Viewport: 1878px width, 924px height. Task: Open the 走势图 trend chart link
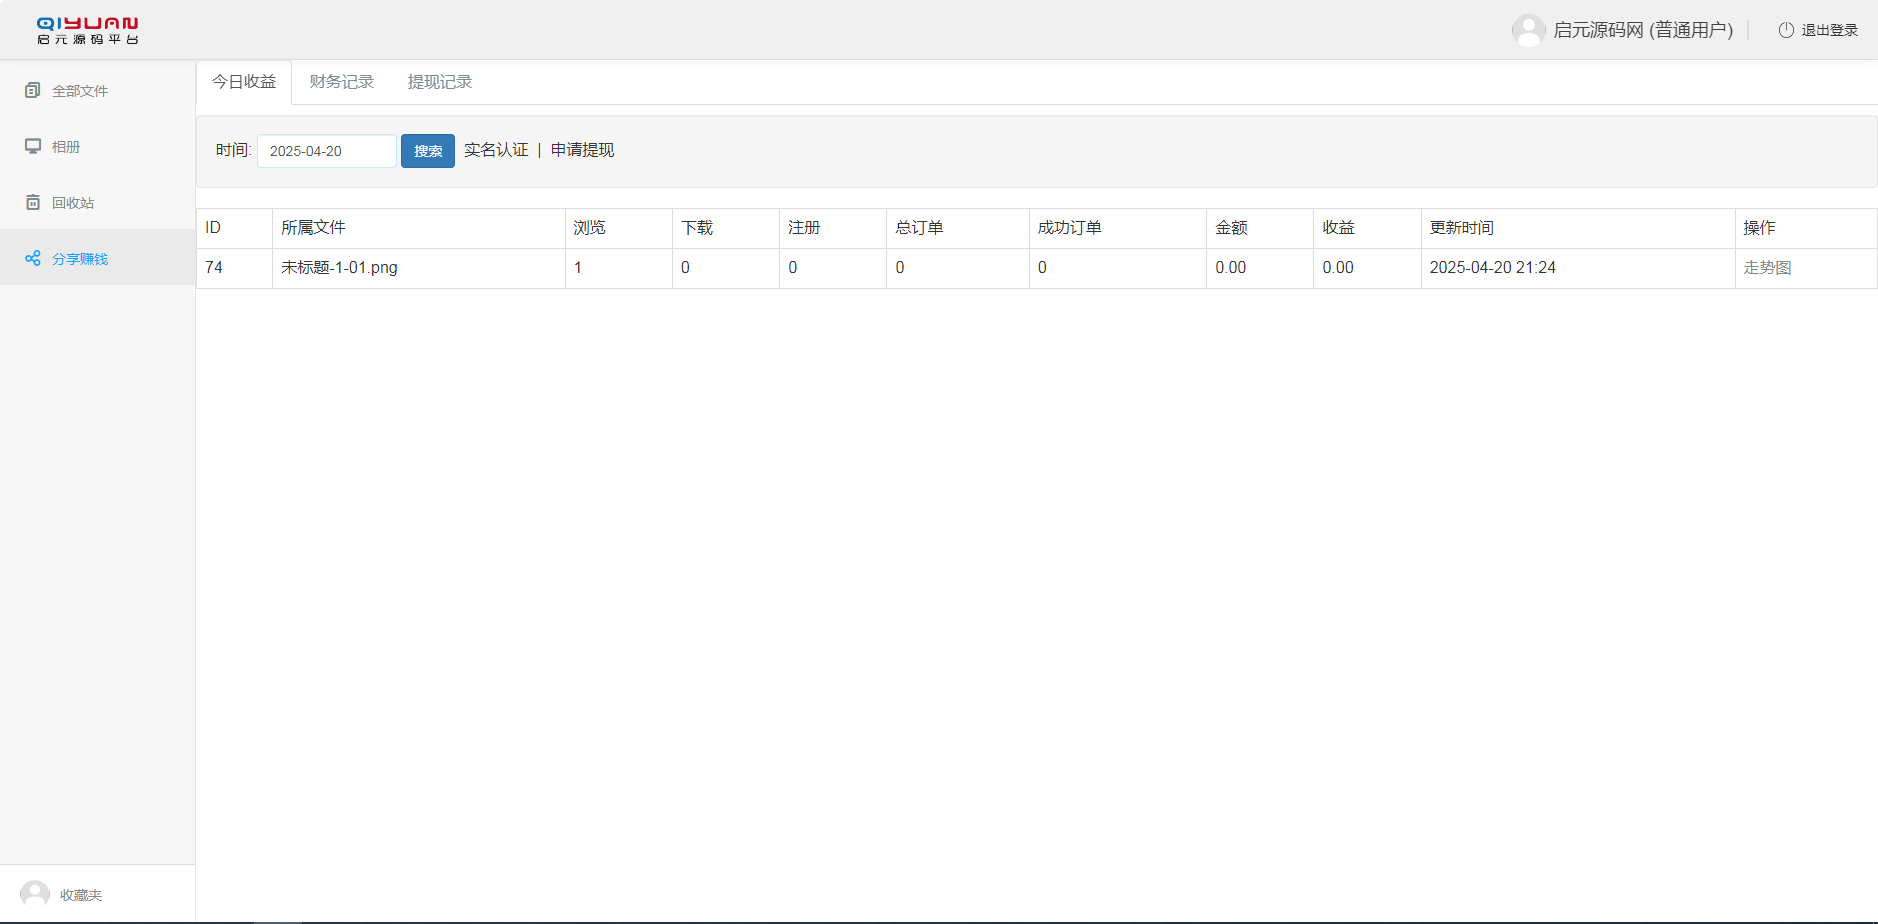pos(1767,268)
